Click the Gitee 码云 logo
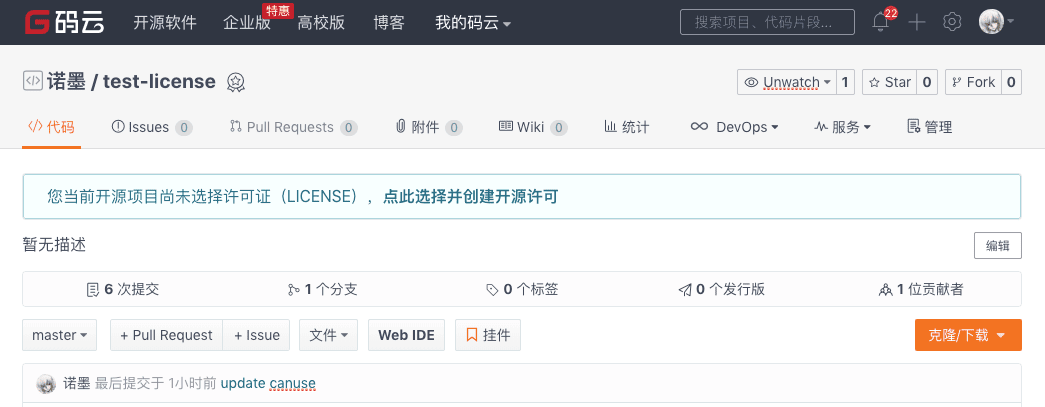1045x407 pixels. [65, 22]
